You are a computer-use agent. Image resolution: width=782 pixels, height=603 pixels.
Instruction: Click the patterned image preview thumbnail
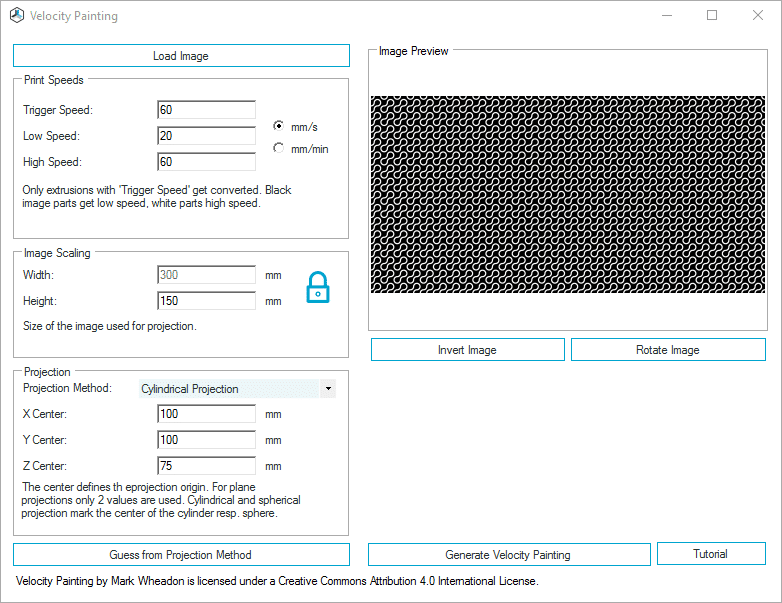568,195
